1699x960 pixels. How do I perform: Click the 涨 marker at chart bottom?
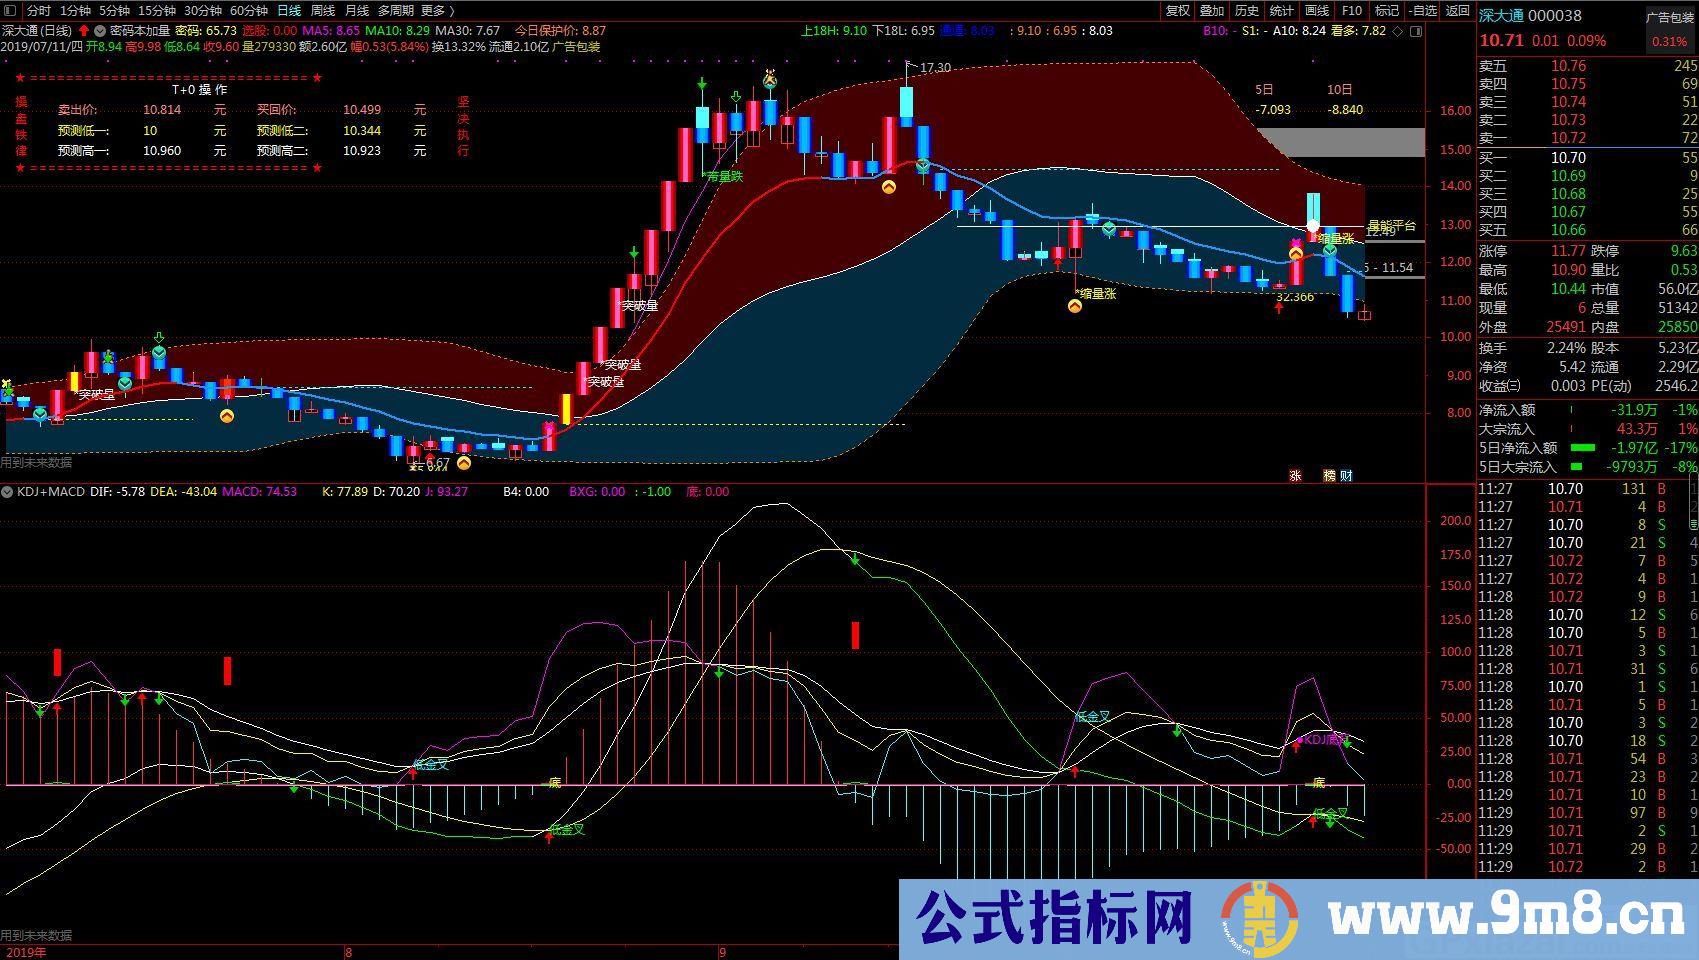[1295, 476]
